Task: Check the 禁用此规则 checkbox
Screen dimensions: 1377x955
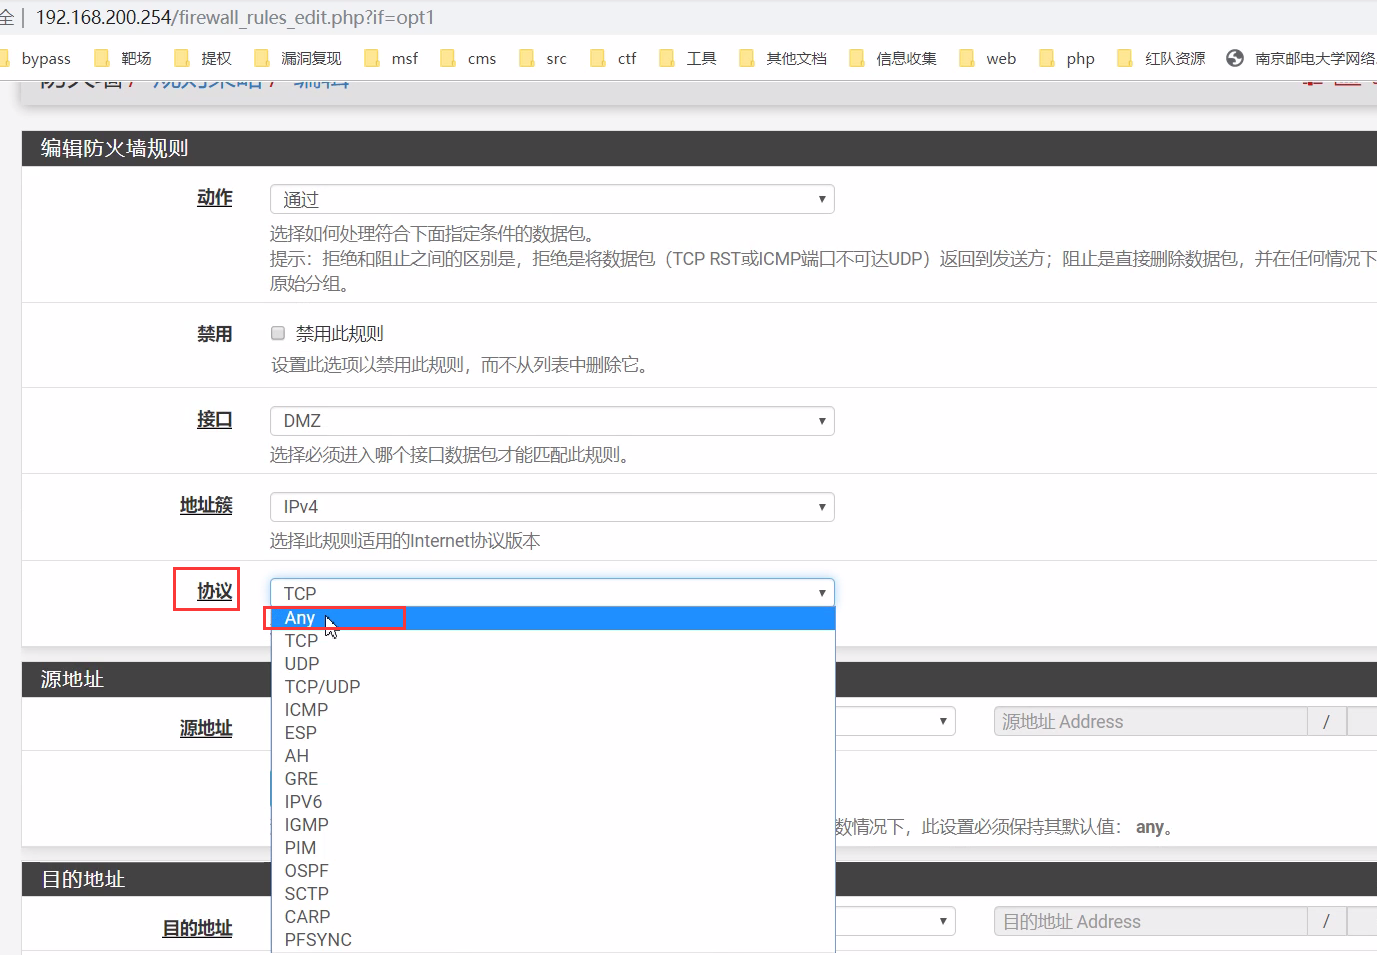Action: pos(277,333)
